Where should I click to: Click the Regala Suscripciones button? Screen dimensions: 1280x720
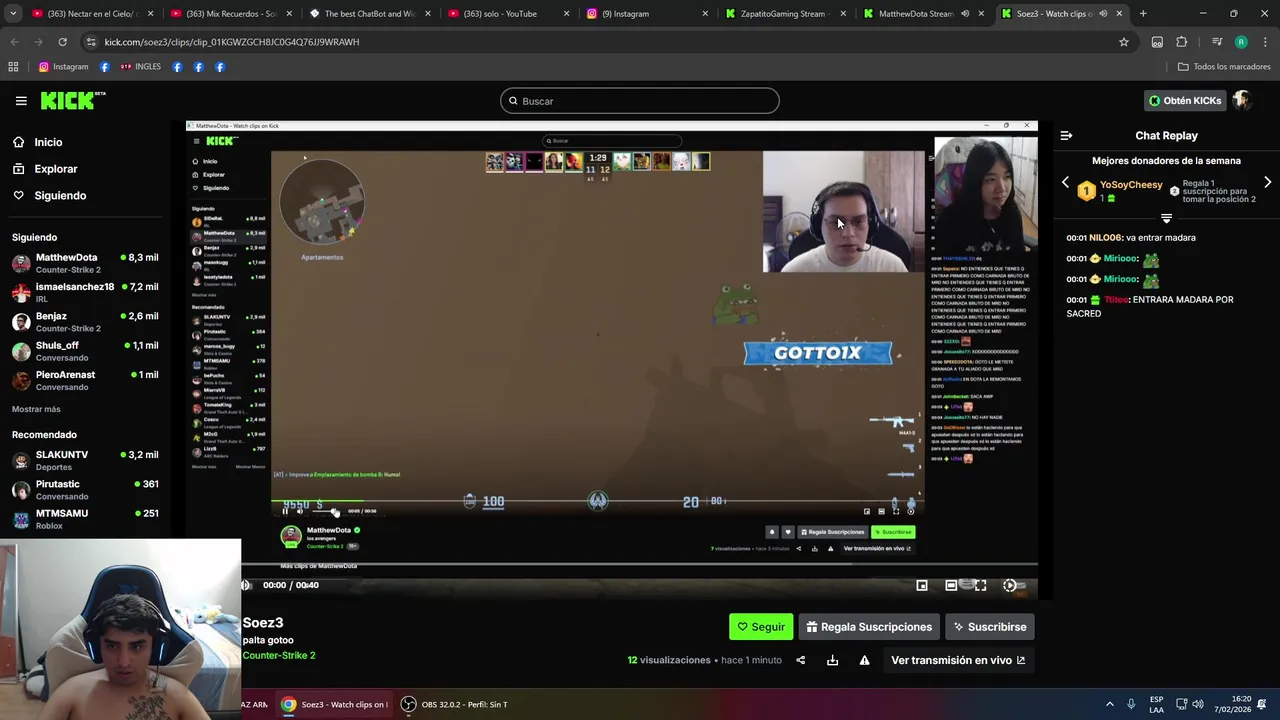(x=869, y=627)
